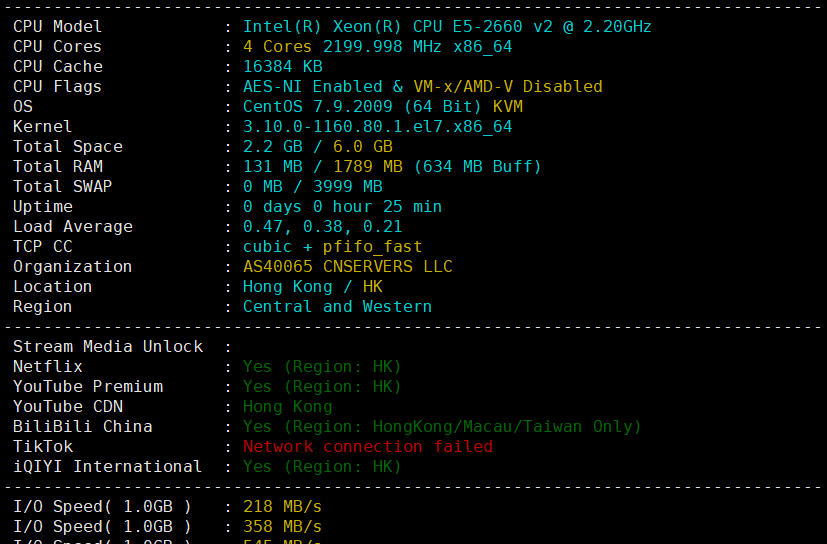This screenshot has height=544, width=827.
Task: Select the CPU Cache label
Action: coord(57,66)
